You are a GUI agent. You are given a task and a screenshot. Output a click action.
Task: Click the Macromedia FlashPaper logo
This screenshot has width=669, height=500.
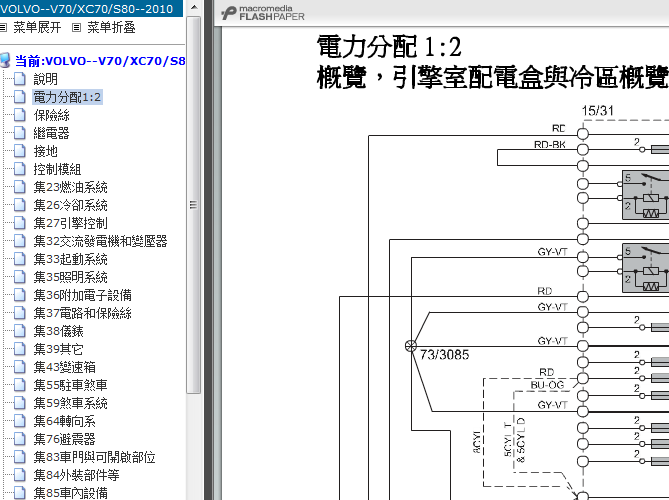coord(263,13)
